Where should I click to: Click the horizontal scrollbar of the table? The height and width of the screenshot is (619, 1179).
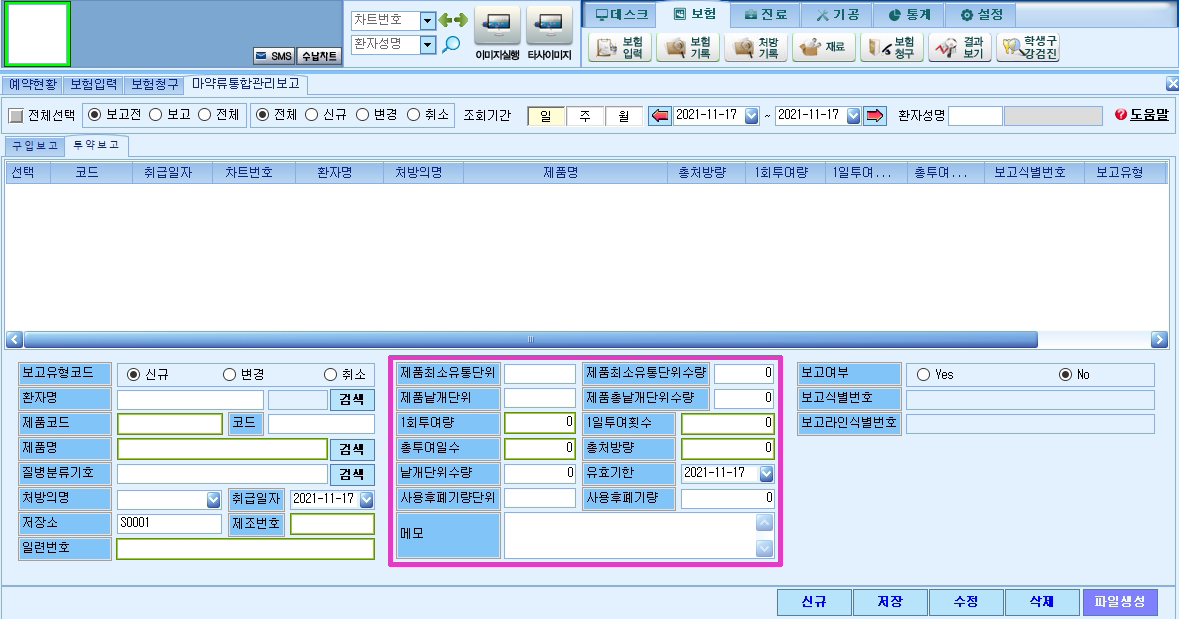click(x=530, y=340)
